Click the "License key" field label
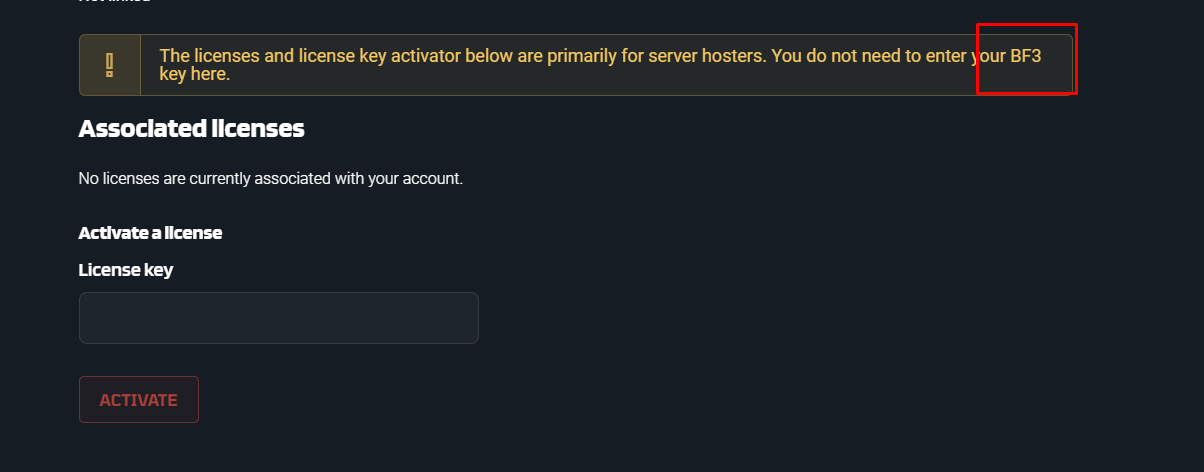Viewport: 1204px width, 472px height. tap(126, 270)
